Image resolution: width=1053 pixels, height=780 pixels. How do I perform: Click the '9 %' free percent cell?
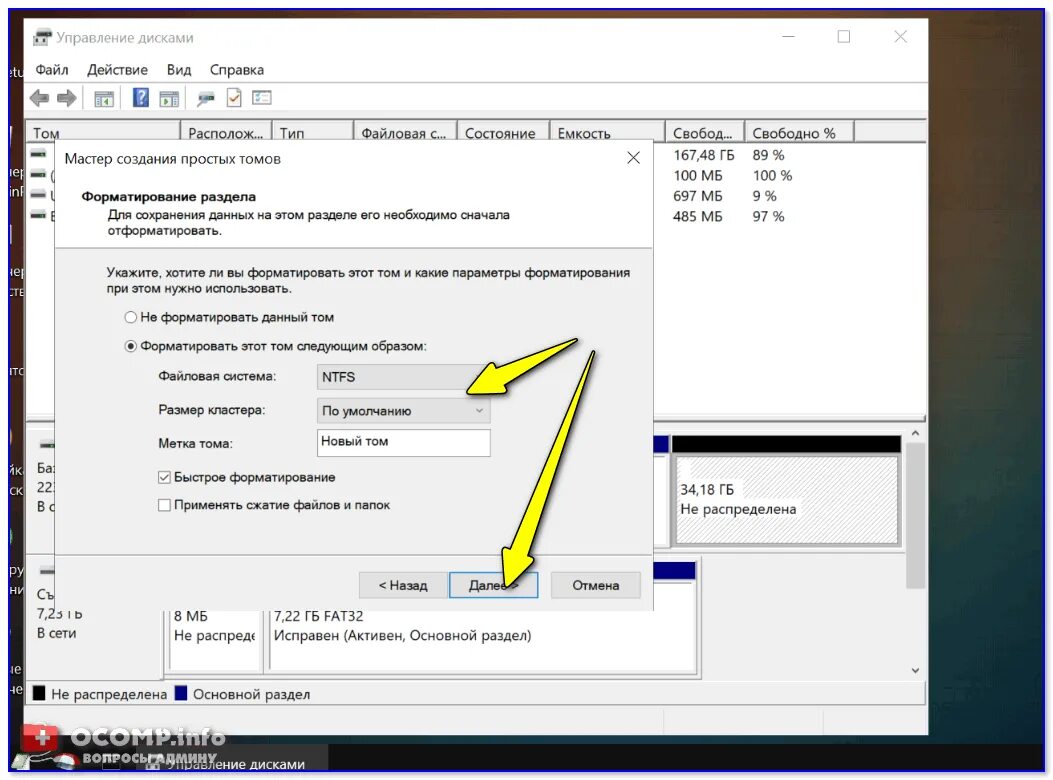click(x=764, y=196)
